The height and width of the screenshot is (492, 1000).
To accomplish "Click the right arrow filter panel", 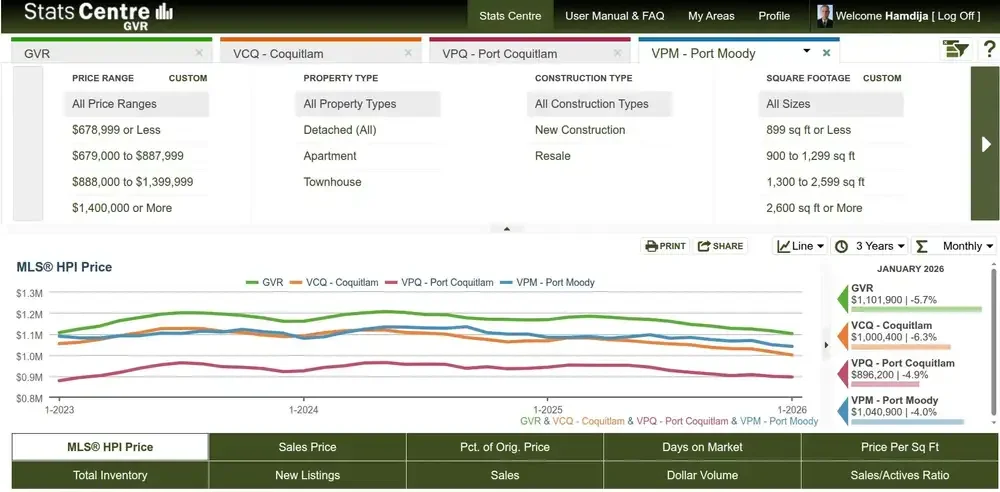I will pyautogui.click(x=985, y=144).
